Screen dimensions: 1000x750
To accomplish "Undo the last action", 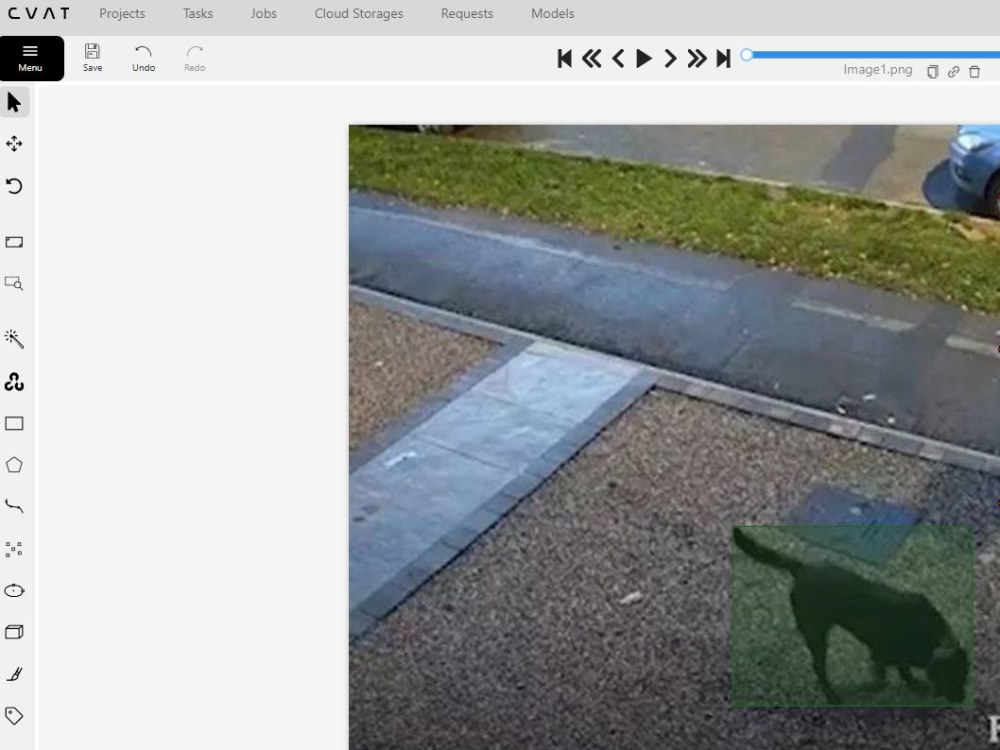I will [143, 58].
